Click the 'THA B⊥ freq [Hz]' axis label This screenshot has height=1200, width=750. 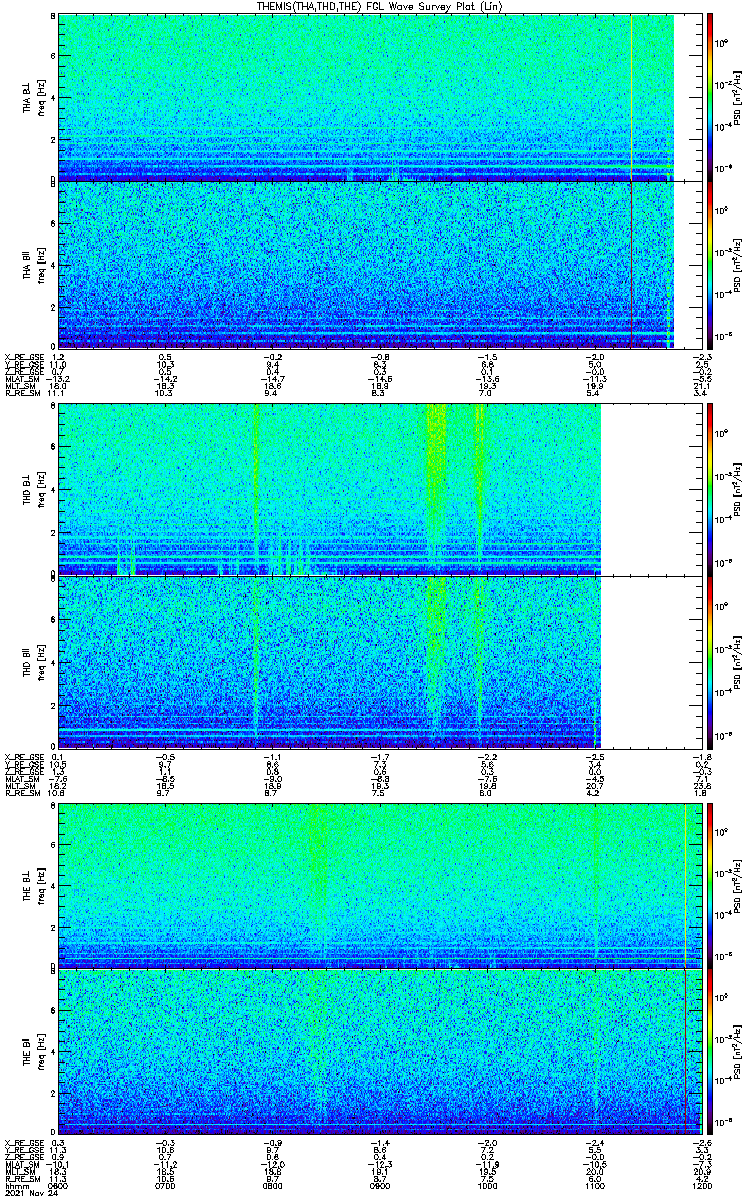point(34,97)
